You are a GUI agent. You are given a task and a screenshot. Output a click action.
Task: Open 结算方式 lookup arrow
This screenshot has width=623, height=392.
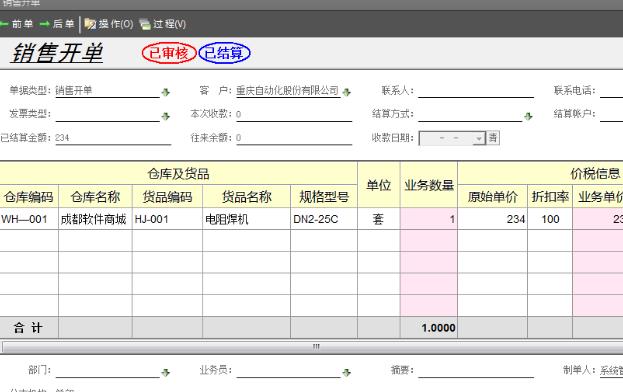pos(528,116)
